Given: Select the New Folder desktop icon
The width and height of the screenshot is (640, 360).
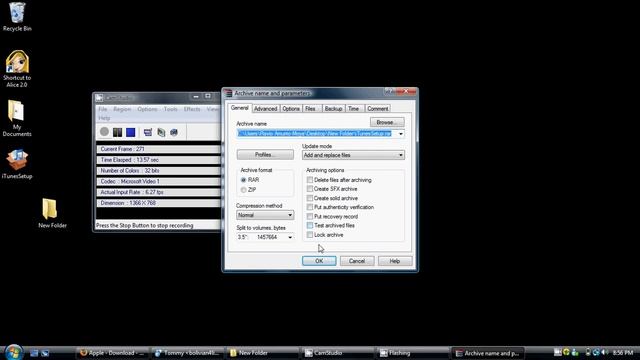Looking at the screenshot, I should (x=52, y=213).
